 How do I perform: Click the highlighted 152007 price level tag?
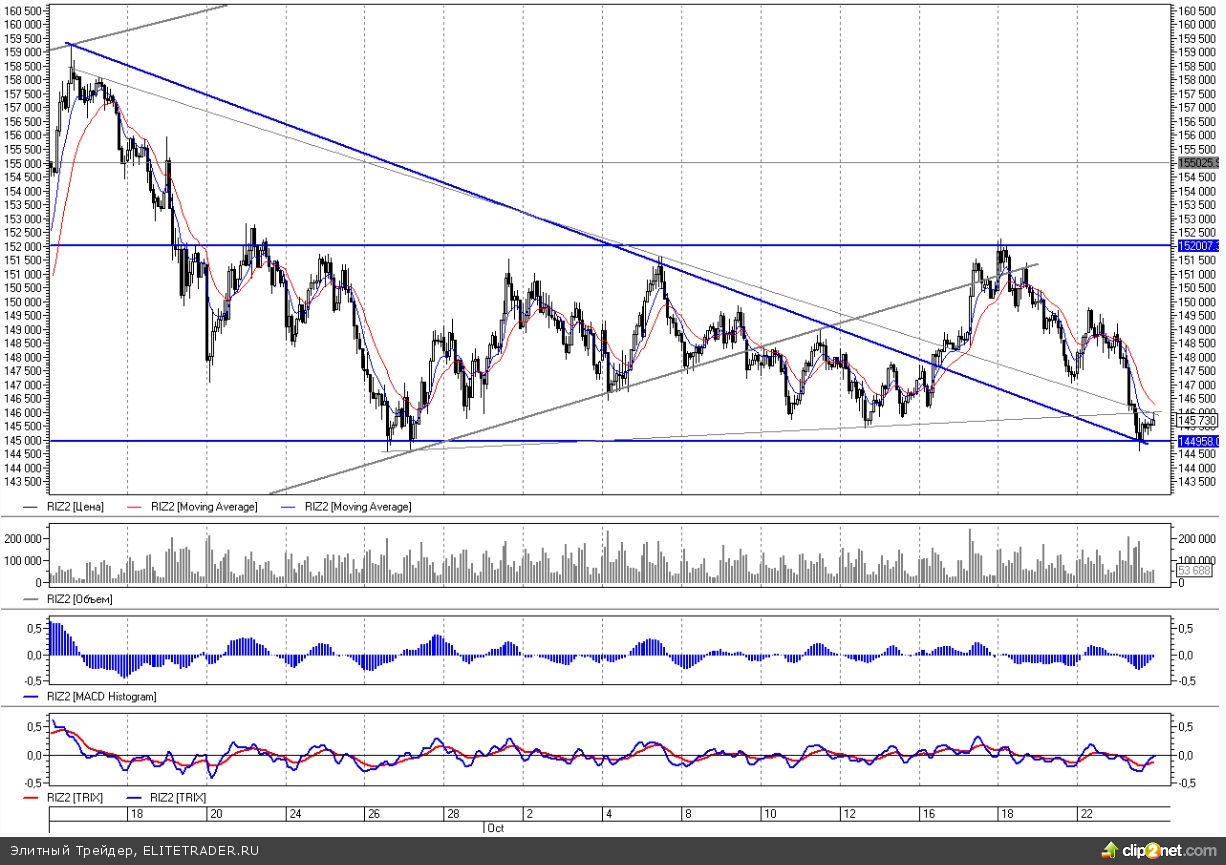(x=1196, y=246)
